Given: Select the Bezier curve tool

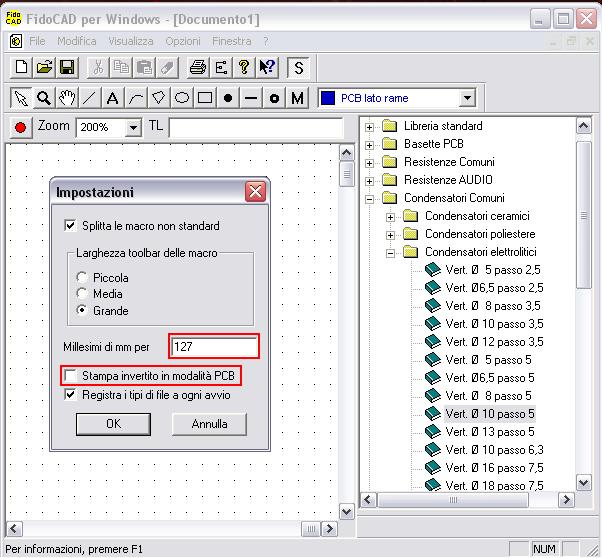Looking at the screenshot, I should coord(136,98).
